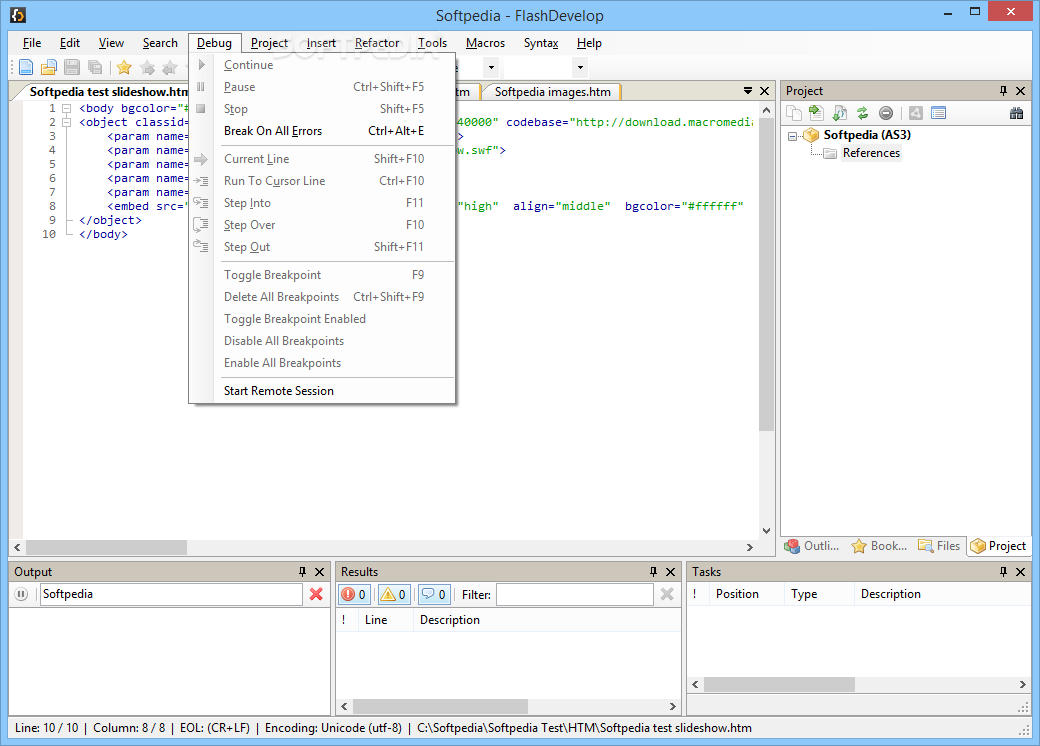Click the FlashDevelop app icon in title bar

(x=18, y=15)
